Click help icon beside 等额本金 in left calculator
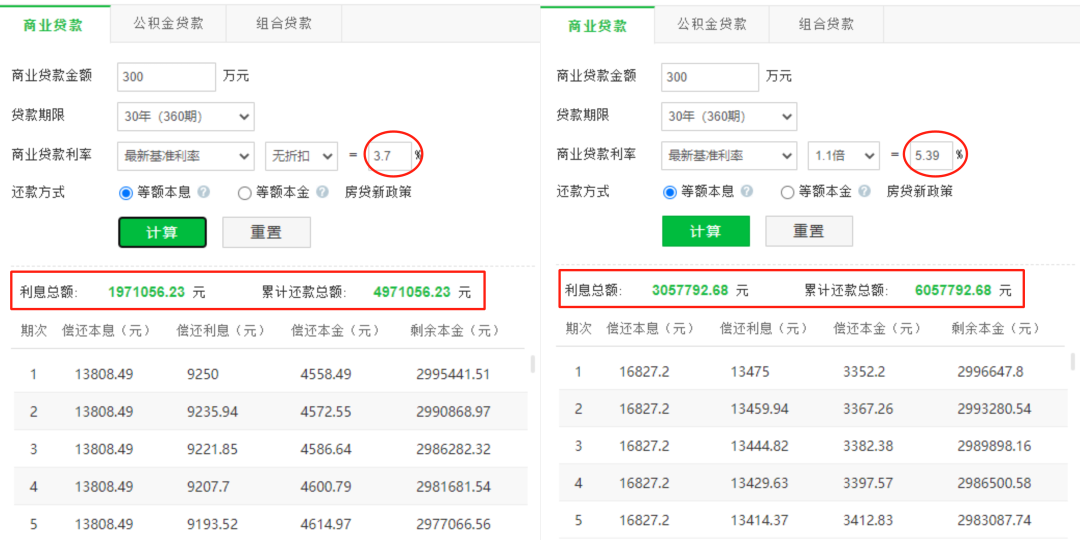The image size is (1080, 540). pyautogui.click(x=322, y=192)
